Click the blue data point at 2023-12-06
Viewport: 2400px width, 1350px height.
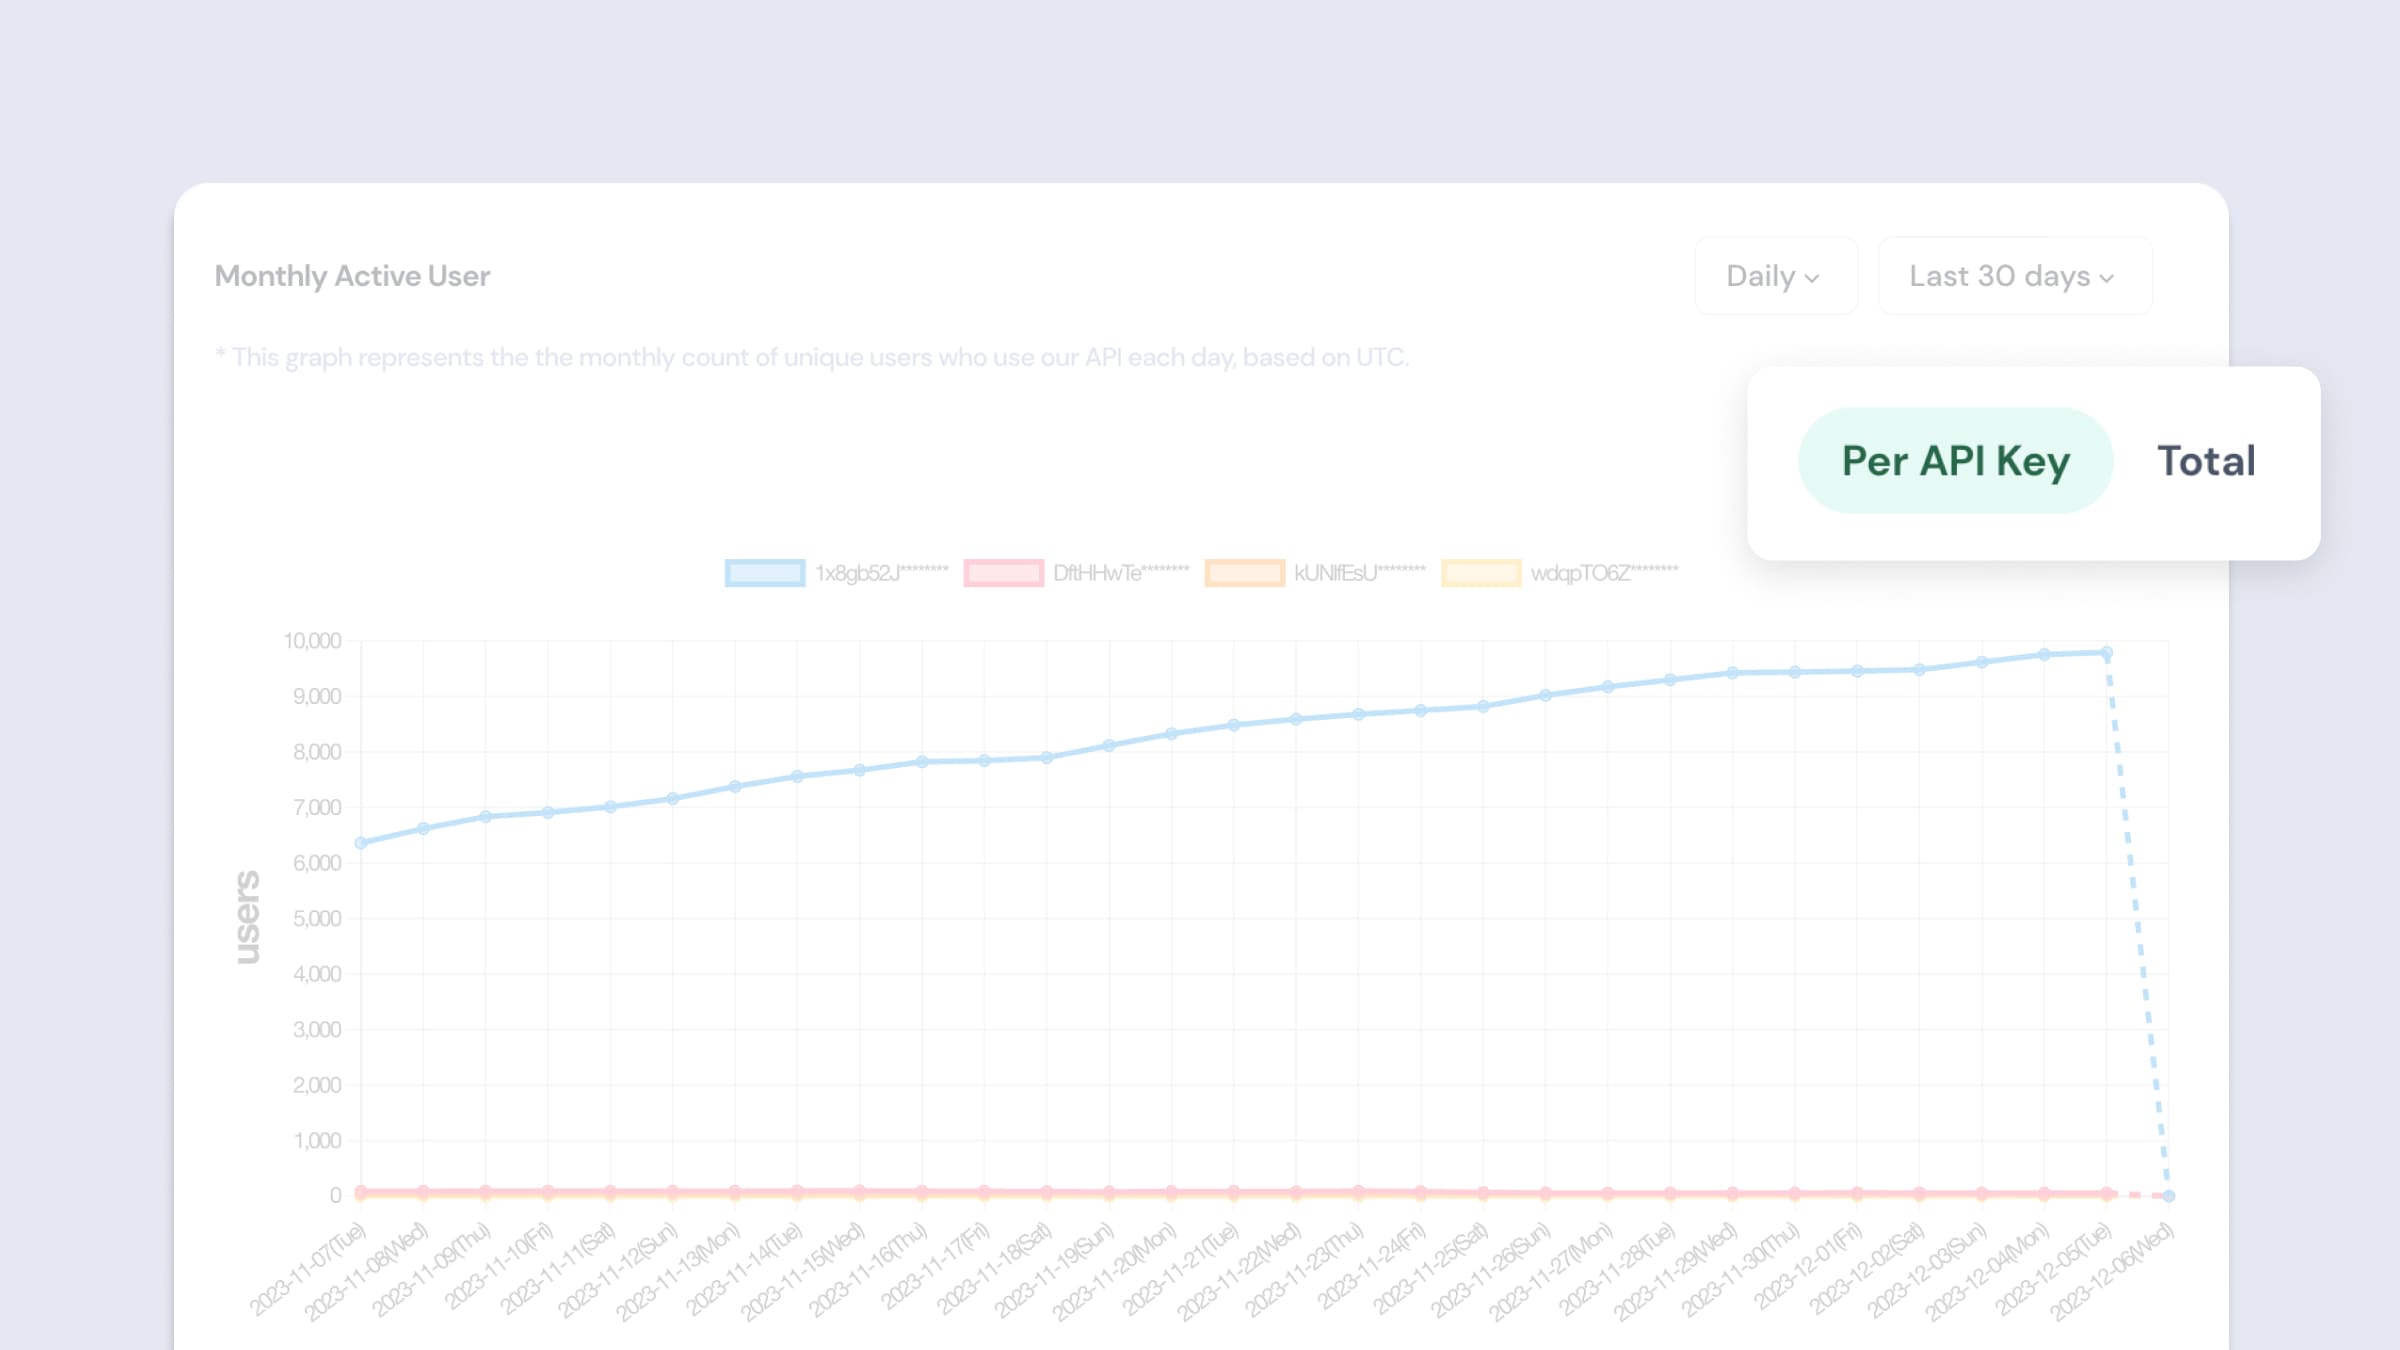pos(2168,1196)
